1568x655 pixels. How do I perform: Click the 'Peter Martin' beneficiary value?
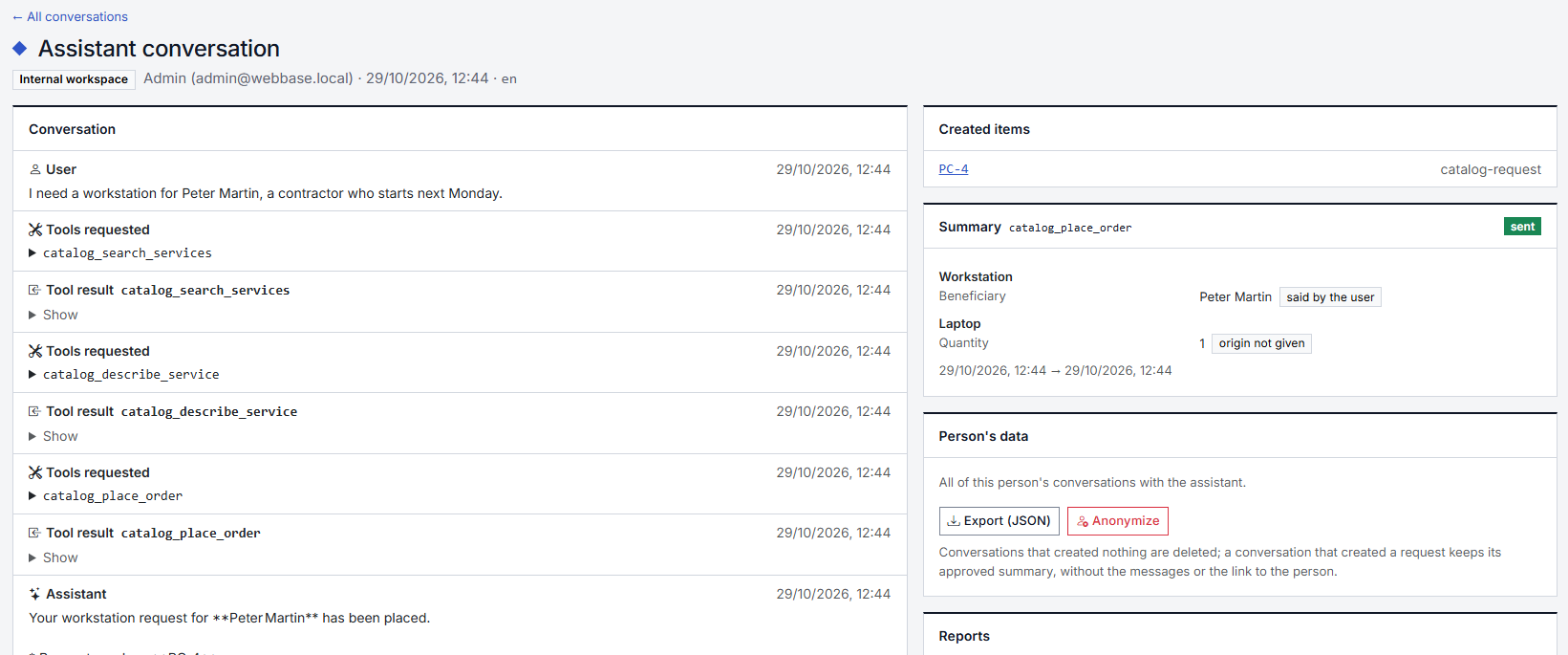pos(1235,297)
